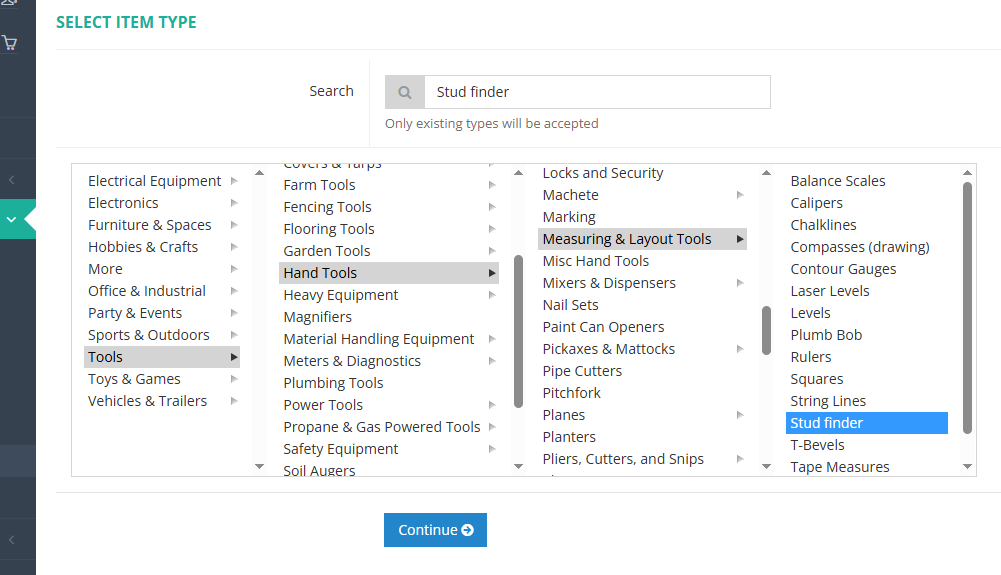Expand Pliers, Cutters, and Snips arrow
This screenshot has width=1001, height=575.
point(740,459)
